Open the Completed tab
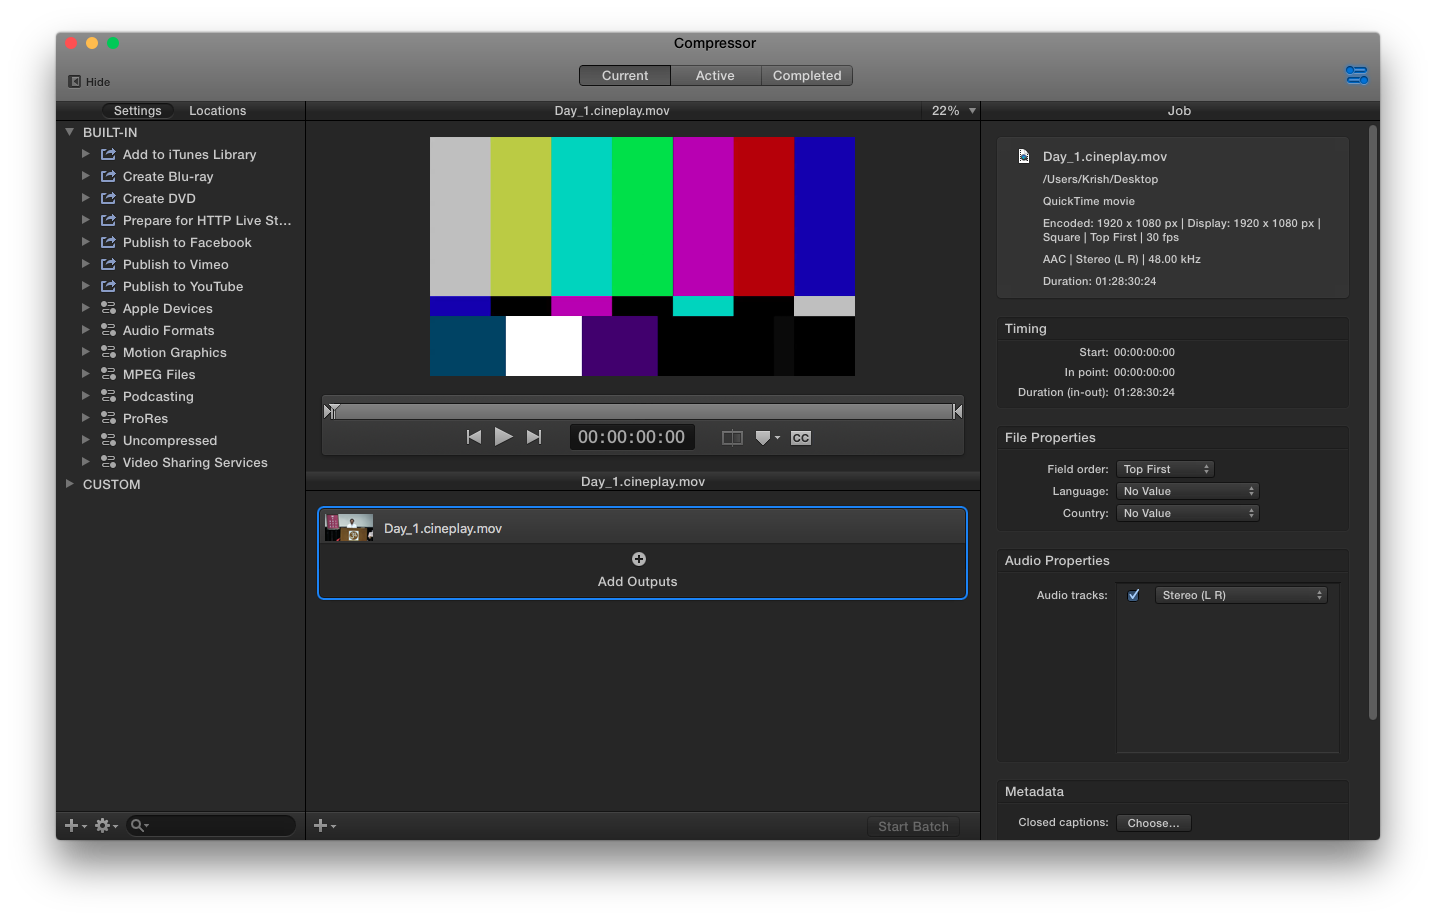The height and width of the screenshot is (920, 1436). 806,76
